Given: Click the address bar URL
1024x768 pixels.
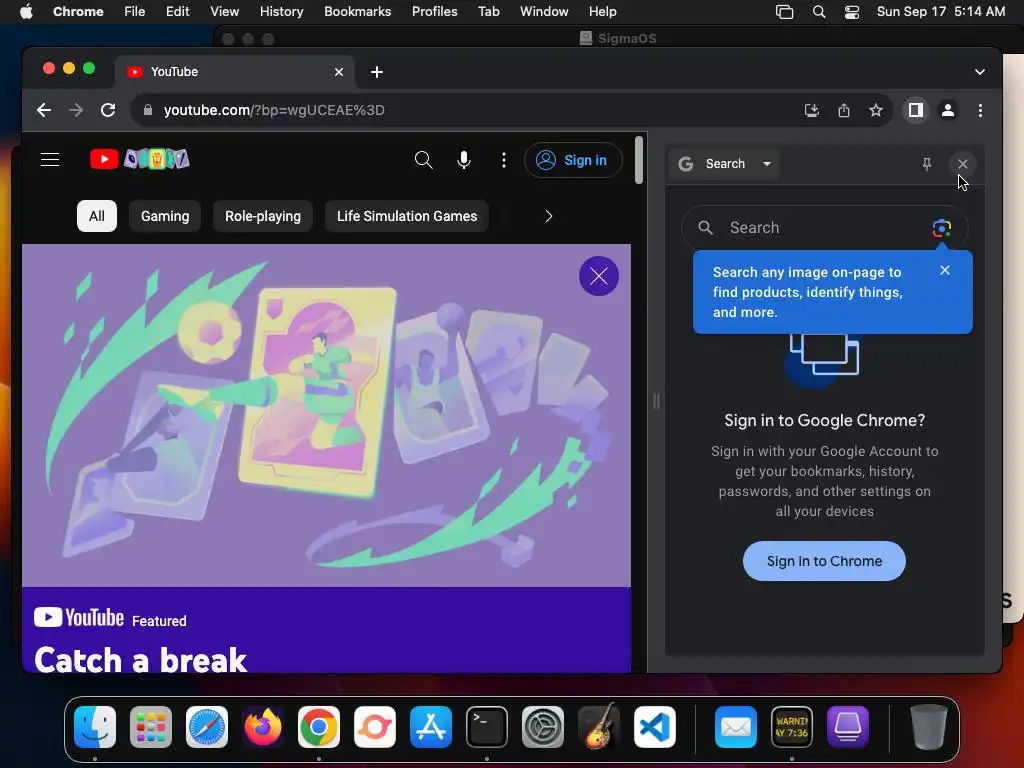Looking at the screenshot, I should click(x=274, y=110).
